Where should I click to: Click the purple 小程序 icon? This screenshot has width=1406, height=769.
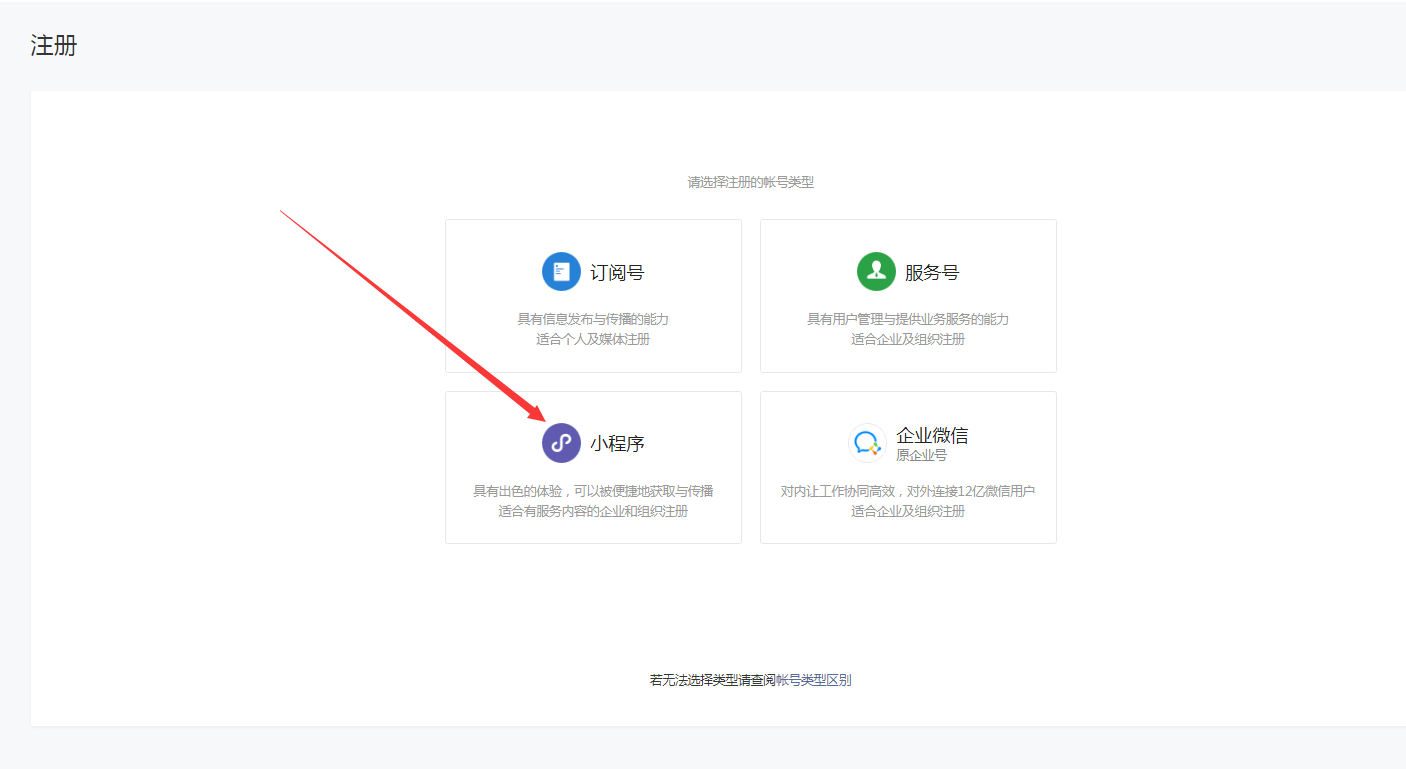point(561,443)
